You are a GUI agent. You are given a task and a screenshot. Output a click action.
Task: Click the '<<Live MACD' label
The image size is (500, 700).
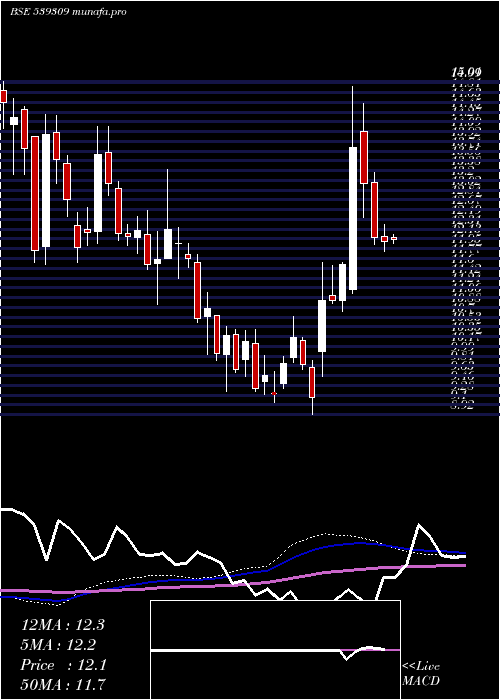click(x=421, y=674)
